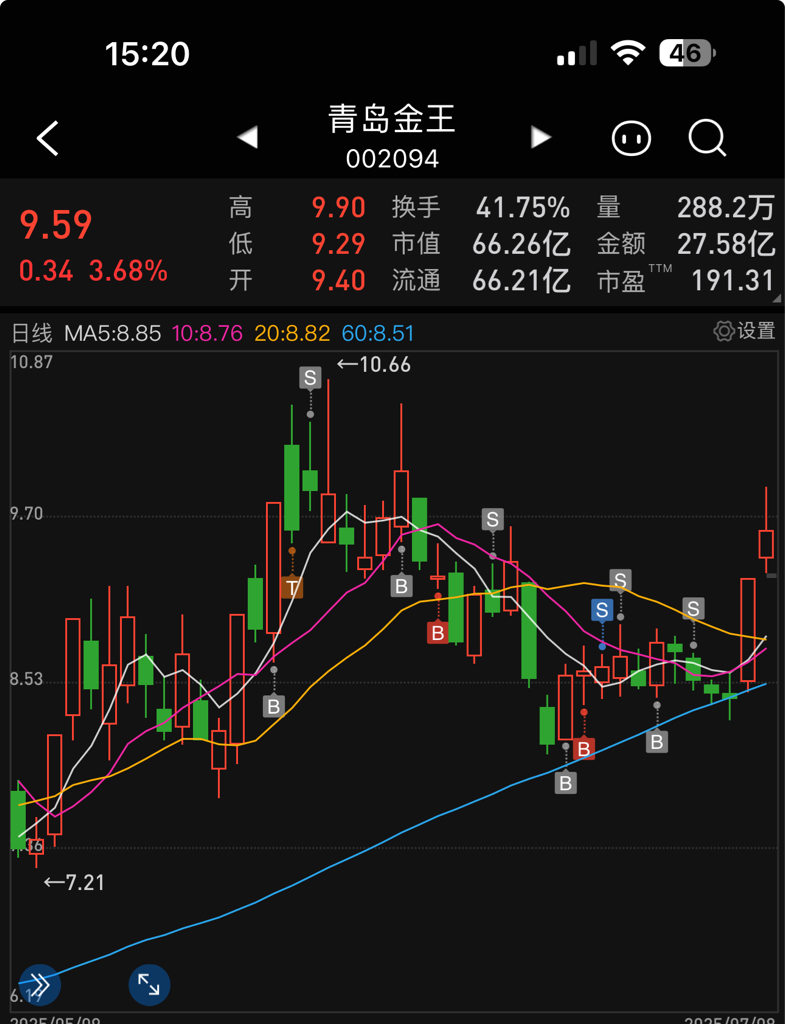Tap the blue S sell marker
785x1024 pixels.
[602, 610]
